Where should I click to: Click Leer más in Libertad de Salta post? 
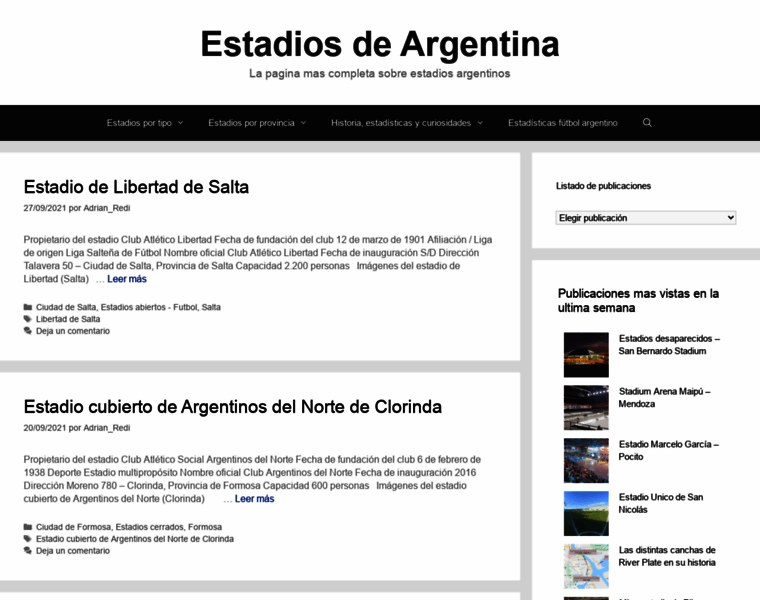click(127, 279)
